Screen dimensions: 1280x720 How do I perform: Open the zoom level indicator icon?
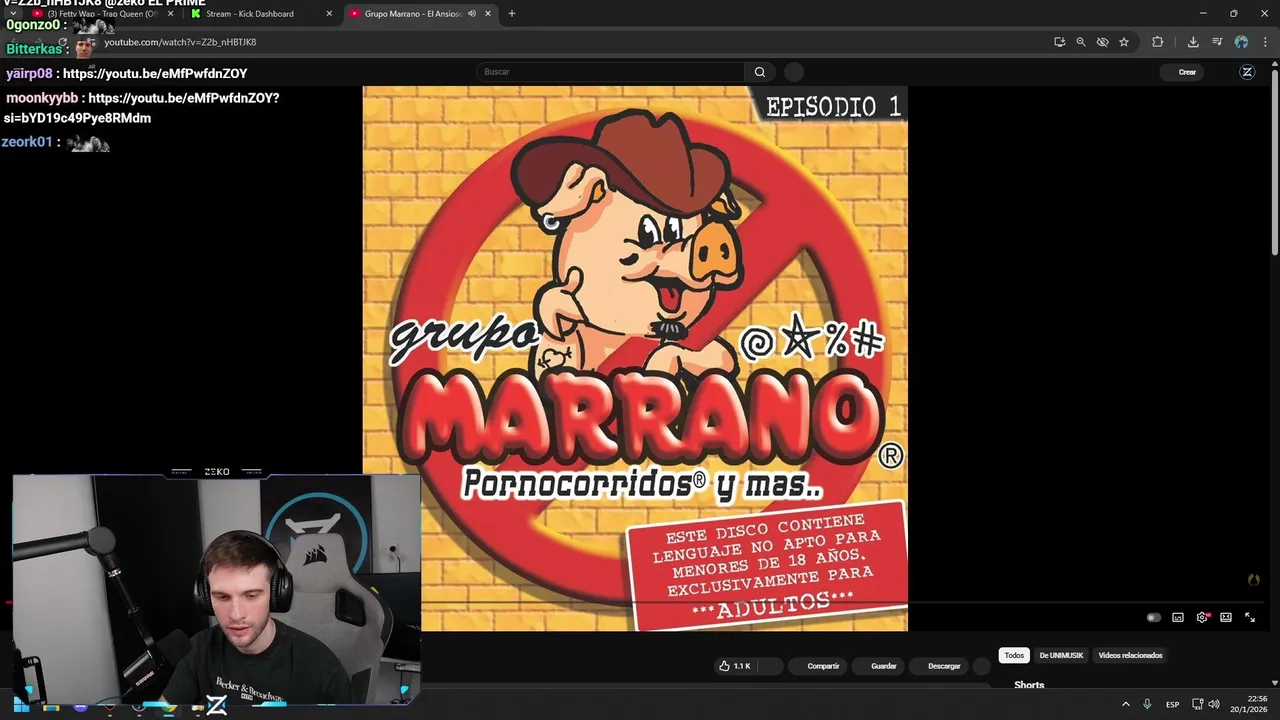(x=1081, y=42)
